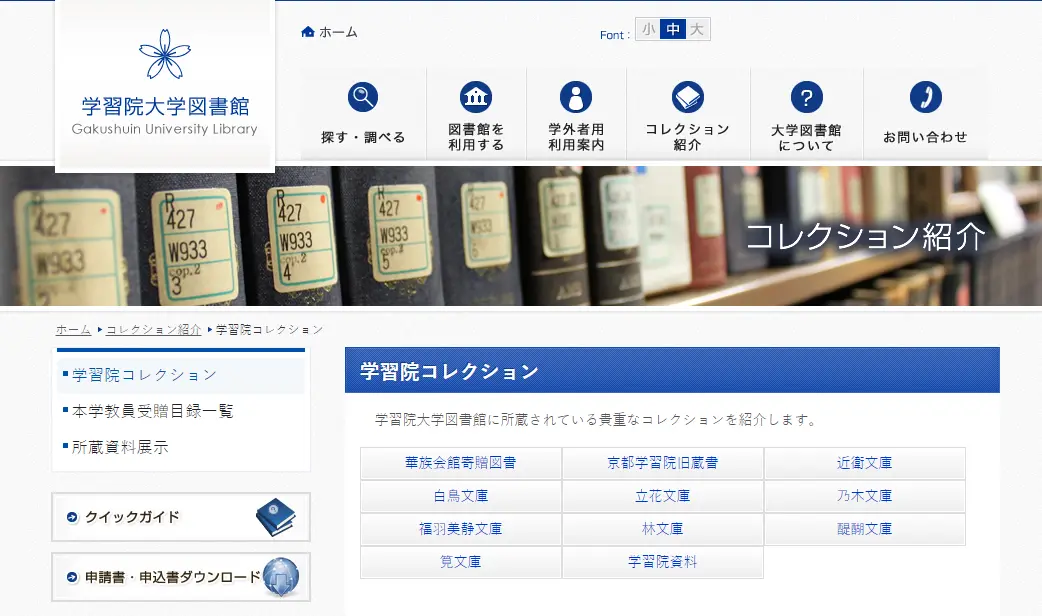Click the question mark icon
Viewport: 1042px width, 616px height.
click(807, 97)
